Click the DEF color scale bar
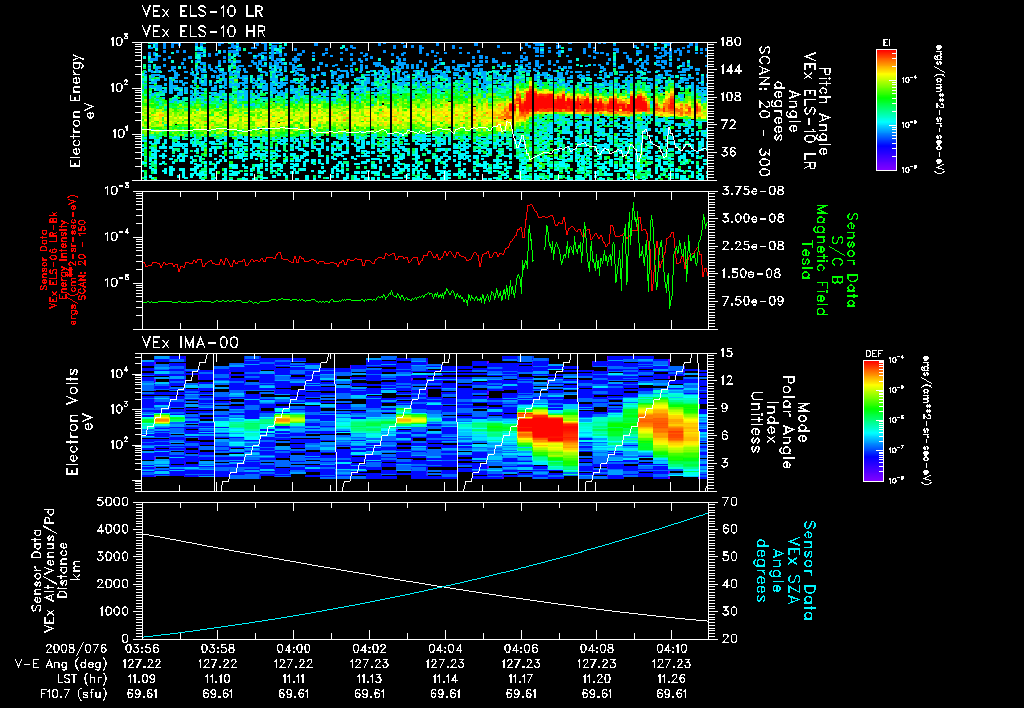This screenshot has width=1024, height=708. (873, 421)
